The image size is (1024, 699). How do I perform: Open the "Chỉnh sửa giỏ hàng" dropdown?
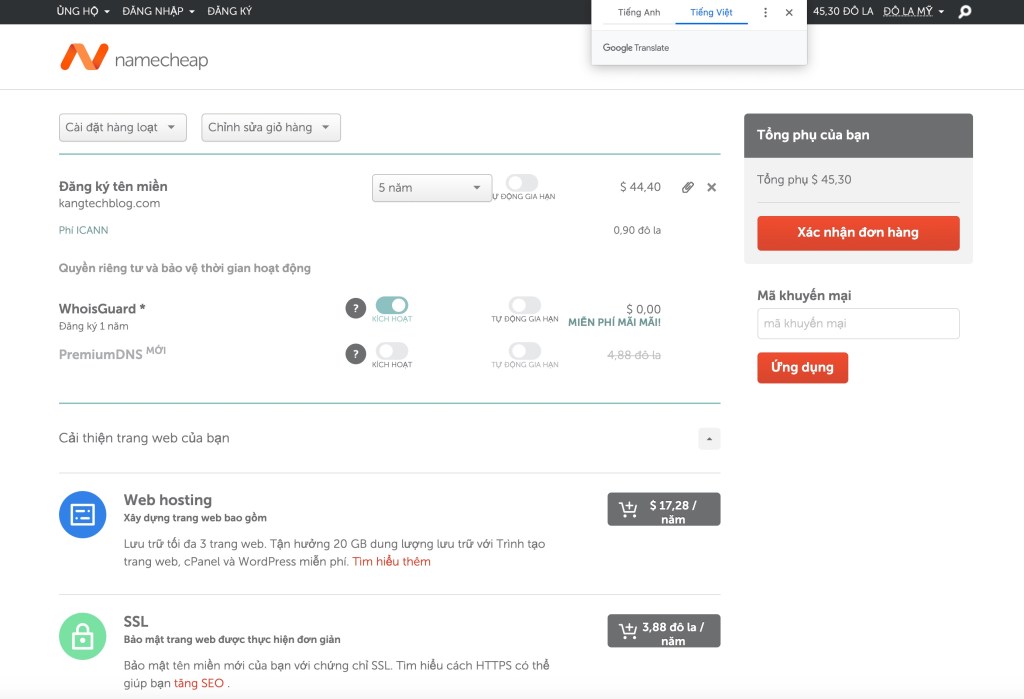point(271,128)
